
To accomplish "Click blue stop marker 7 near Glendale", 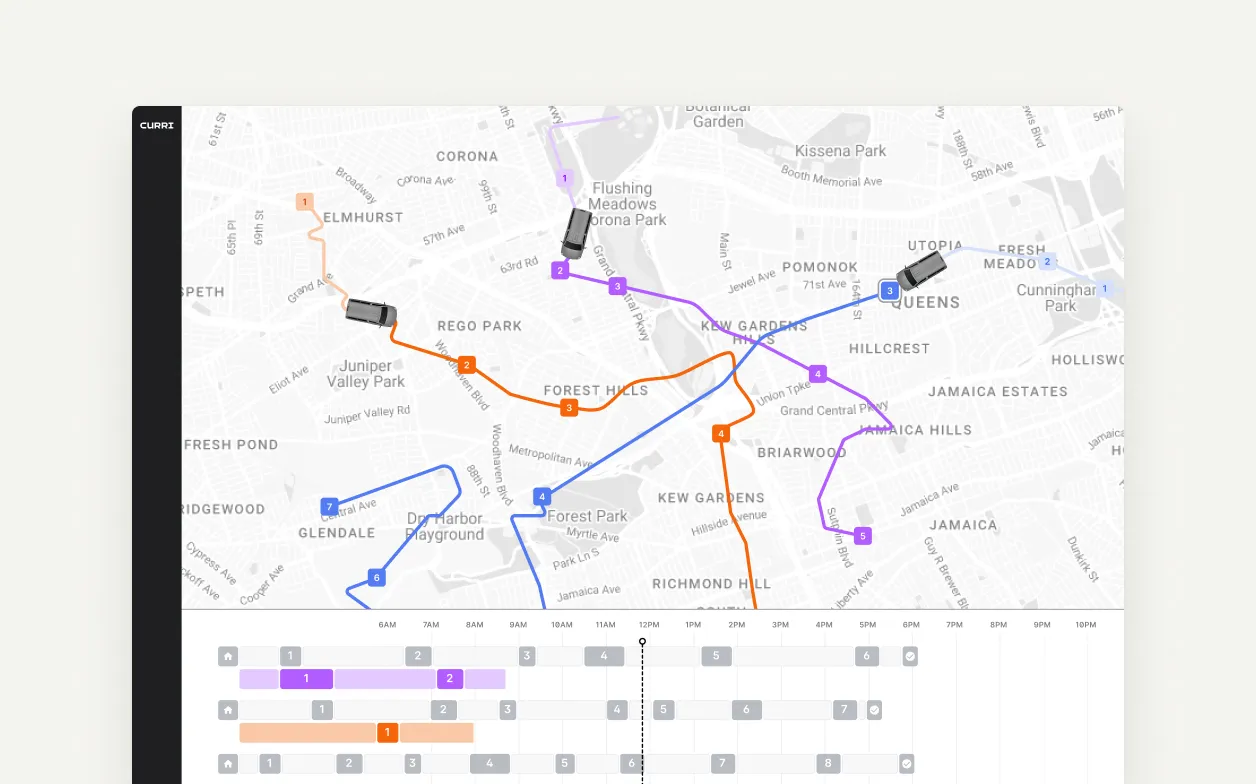I will 329,507.
